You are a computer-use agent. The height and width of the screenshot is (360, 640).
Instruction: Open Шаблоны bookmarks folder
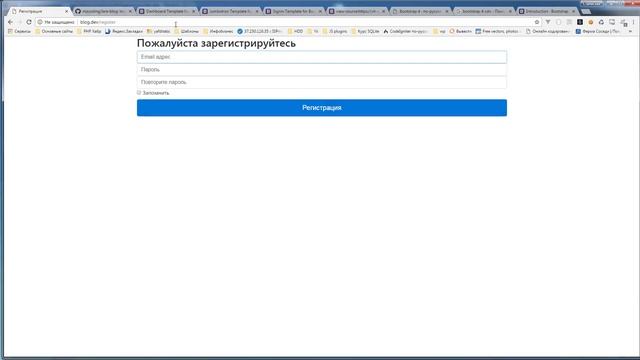(x=187, y=31)
